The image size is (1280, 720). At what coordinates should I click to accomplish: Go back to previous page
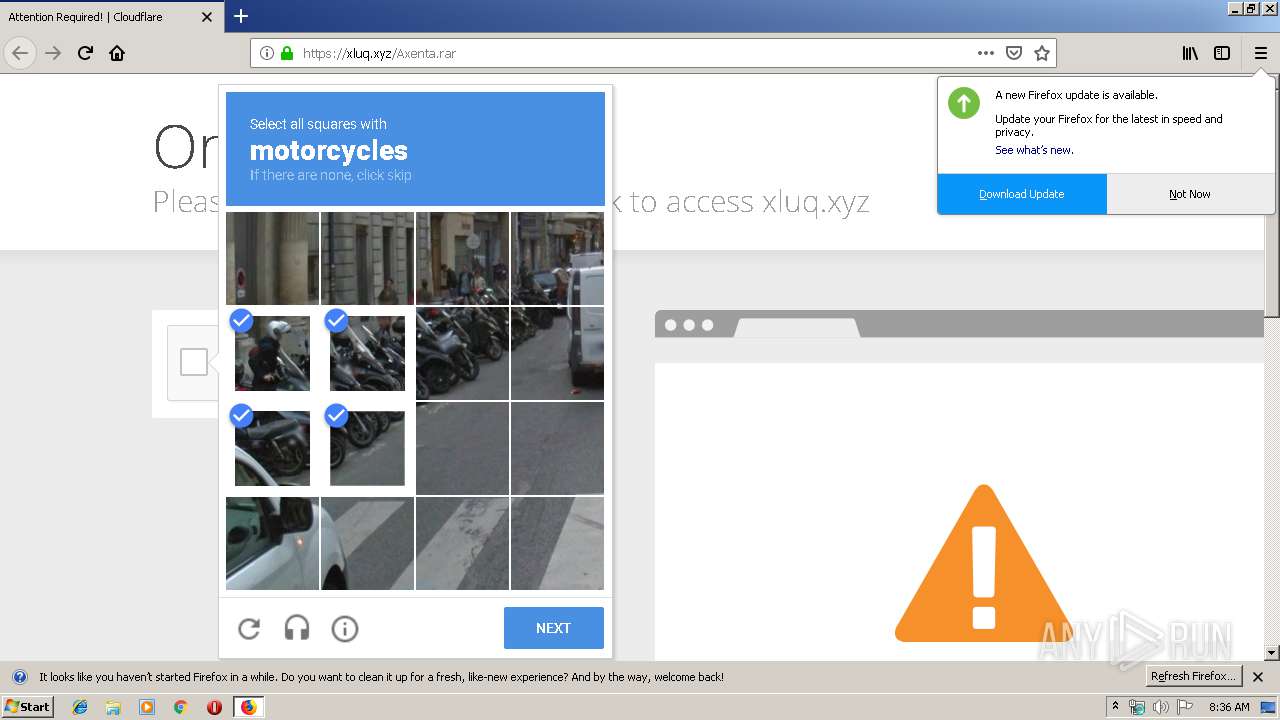(20, 53)
